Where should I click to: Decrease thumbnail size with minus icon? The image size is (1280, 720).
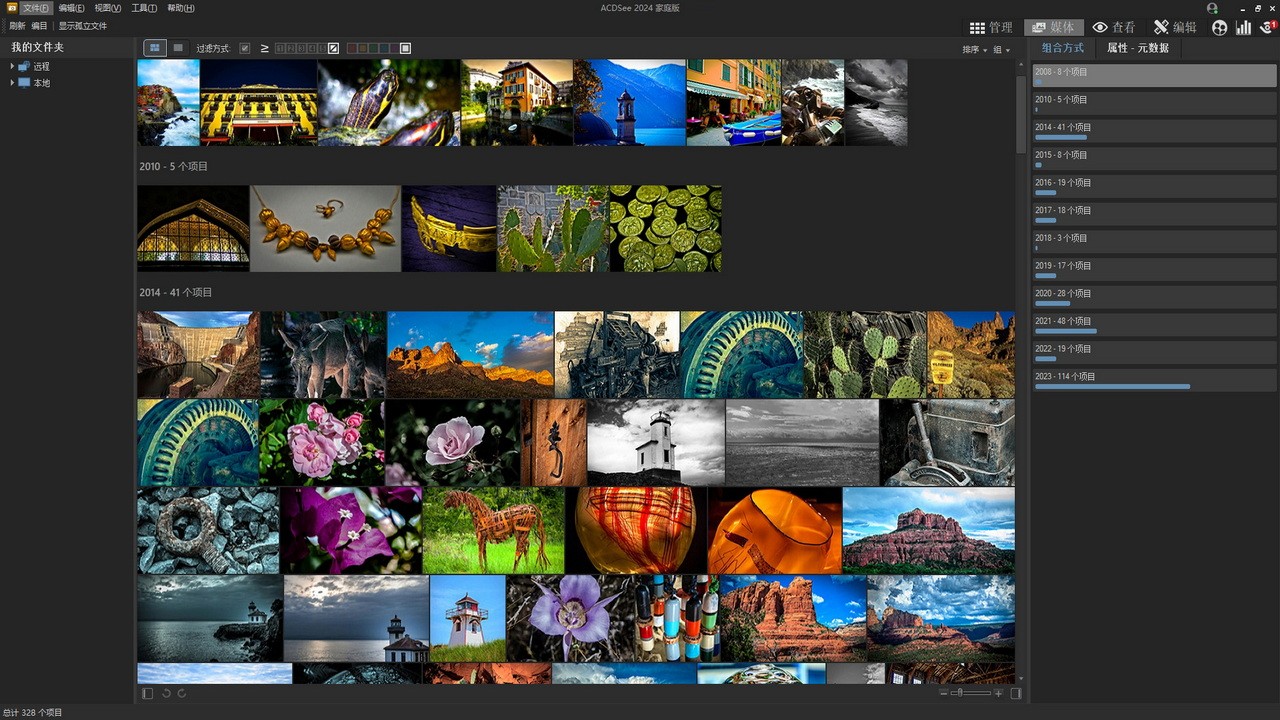[x=944, y=693]
